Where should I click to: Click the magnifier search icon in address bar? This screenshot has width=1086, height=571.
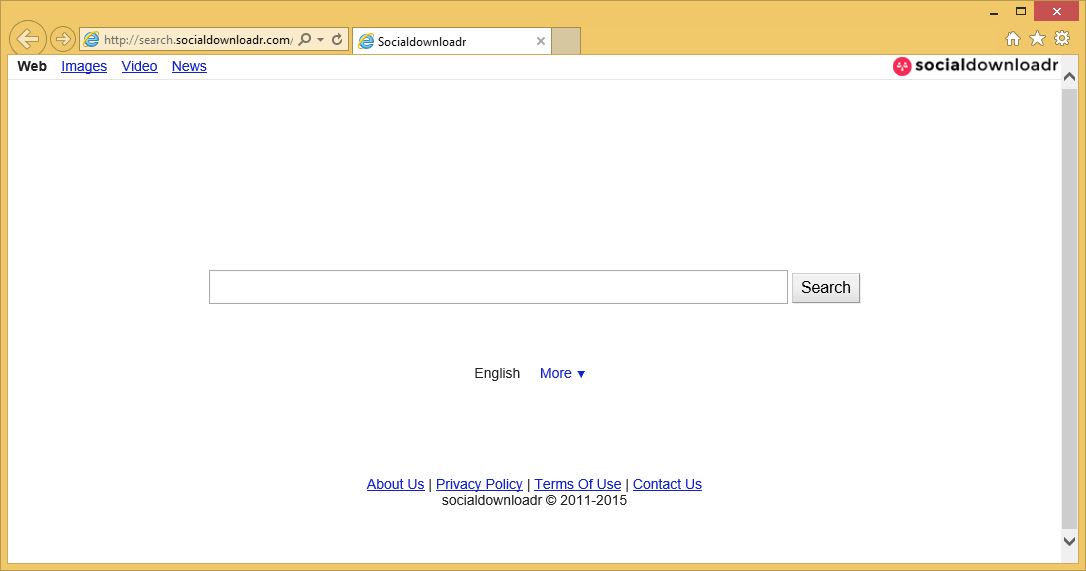point(305,39)
